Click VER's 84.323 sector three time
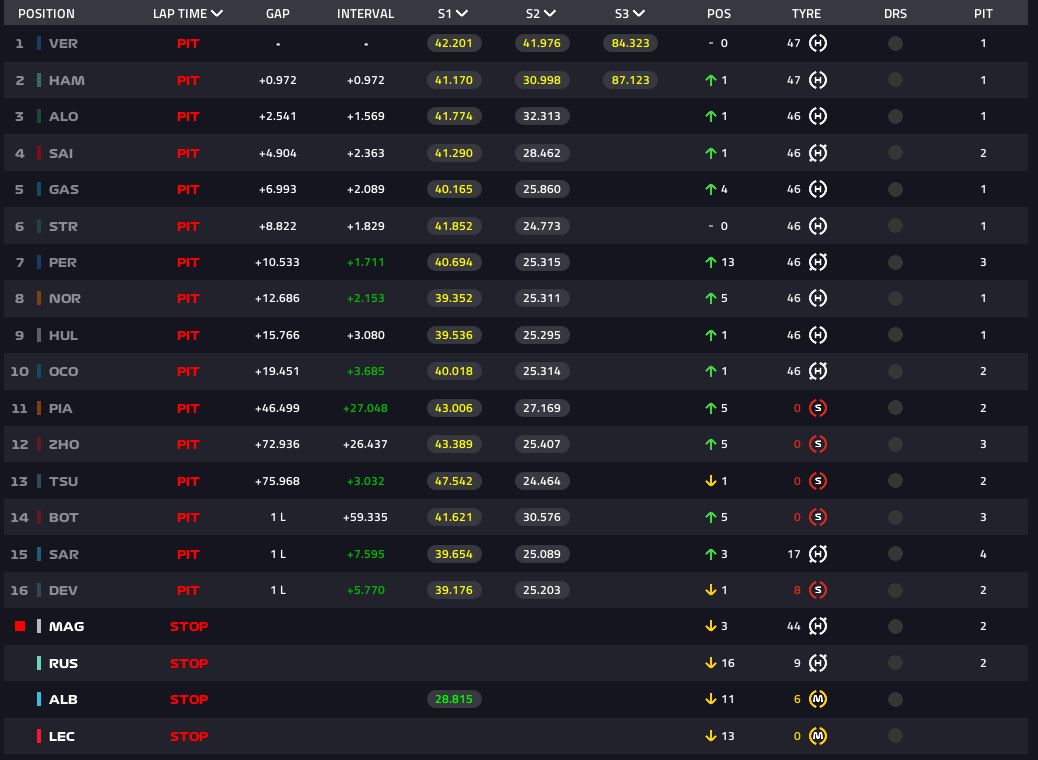Image resolution: width=1038 pixels, height=760 pixels. click(630, 44)
